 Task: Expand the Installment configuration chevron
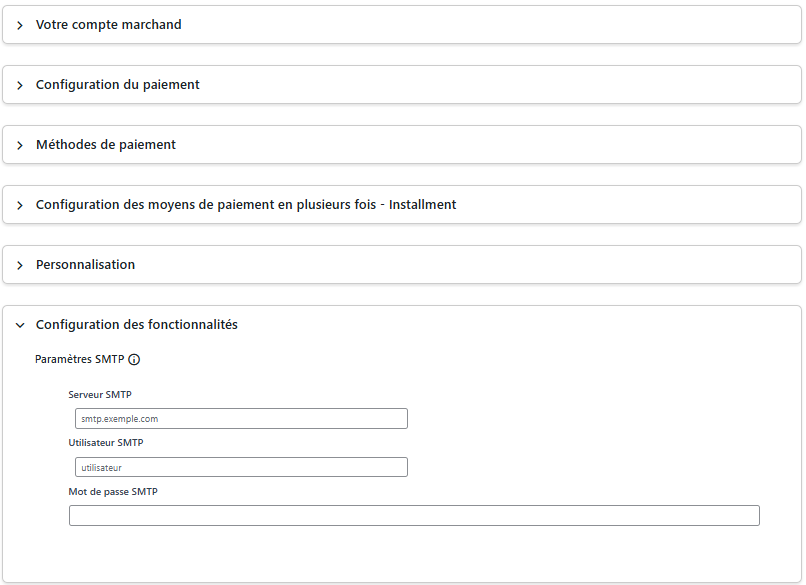click(20, 206)
